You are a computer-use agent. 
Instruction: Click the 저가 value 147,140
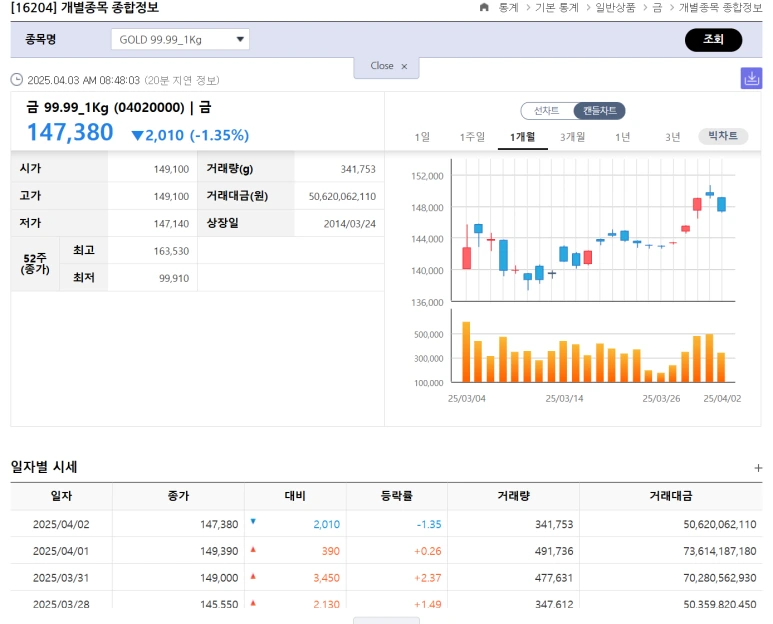[171, 224]
